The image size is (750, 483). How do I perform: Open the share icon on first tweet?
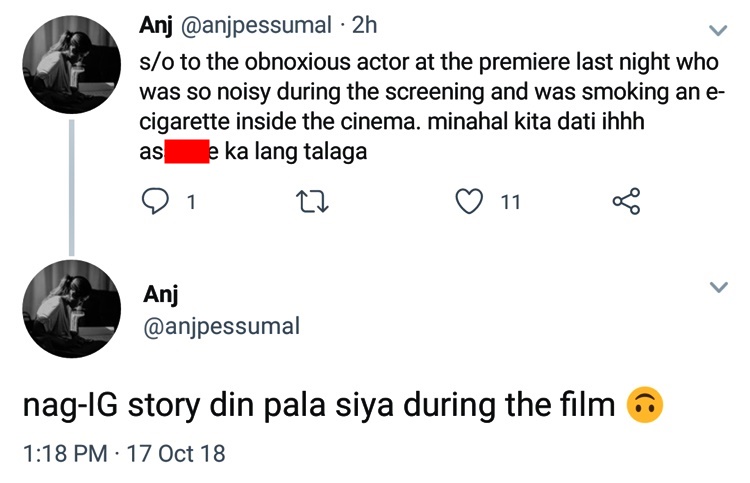625,202
